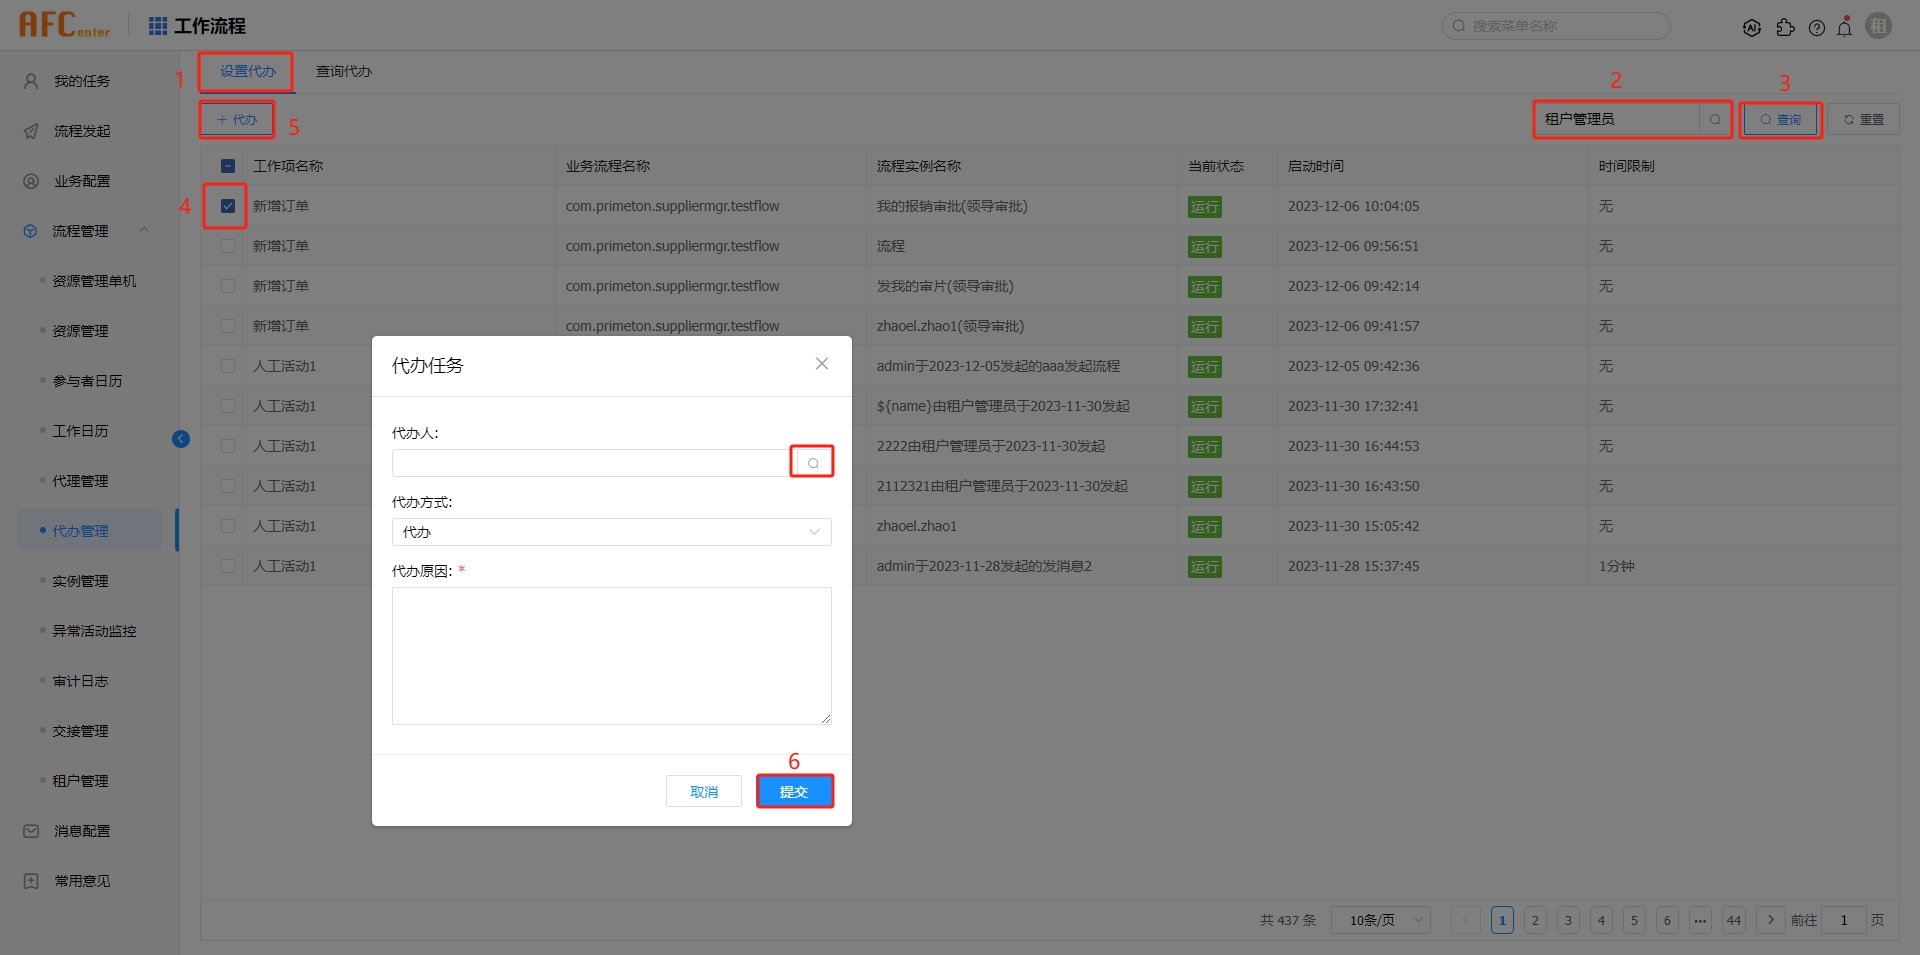Collapse the 流程管理 sidebar section
Image resolution: width=1920 pixels, height=955 pixels.
pyautogui.click(x=144, y=230)
